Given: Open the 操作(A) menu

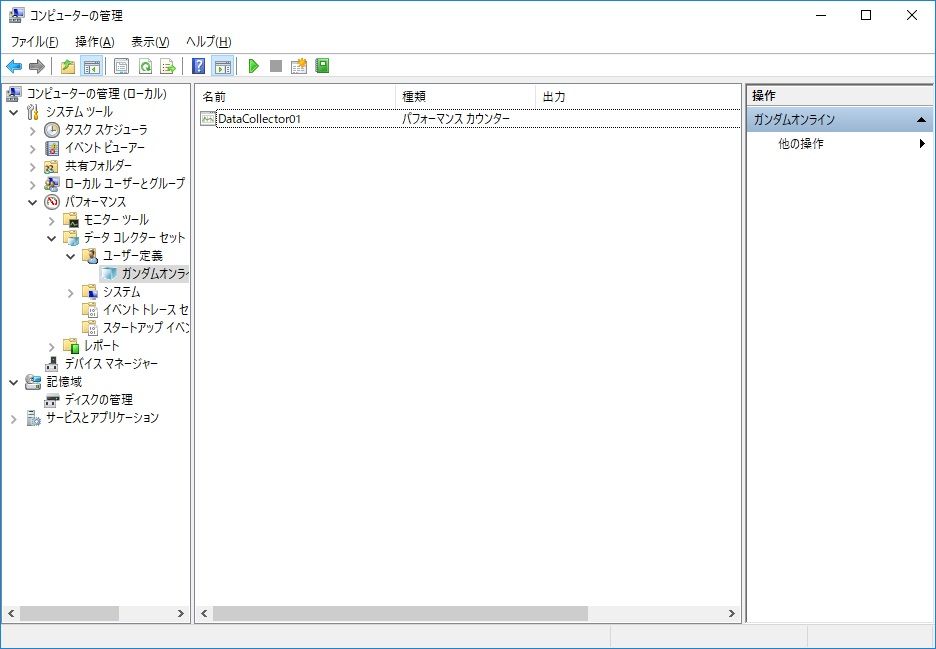Looking at the screenshot, I should (95, 41).
